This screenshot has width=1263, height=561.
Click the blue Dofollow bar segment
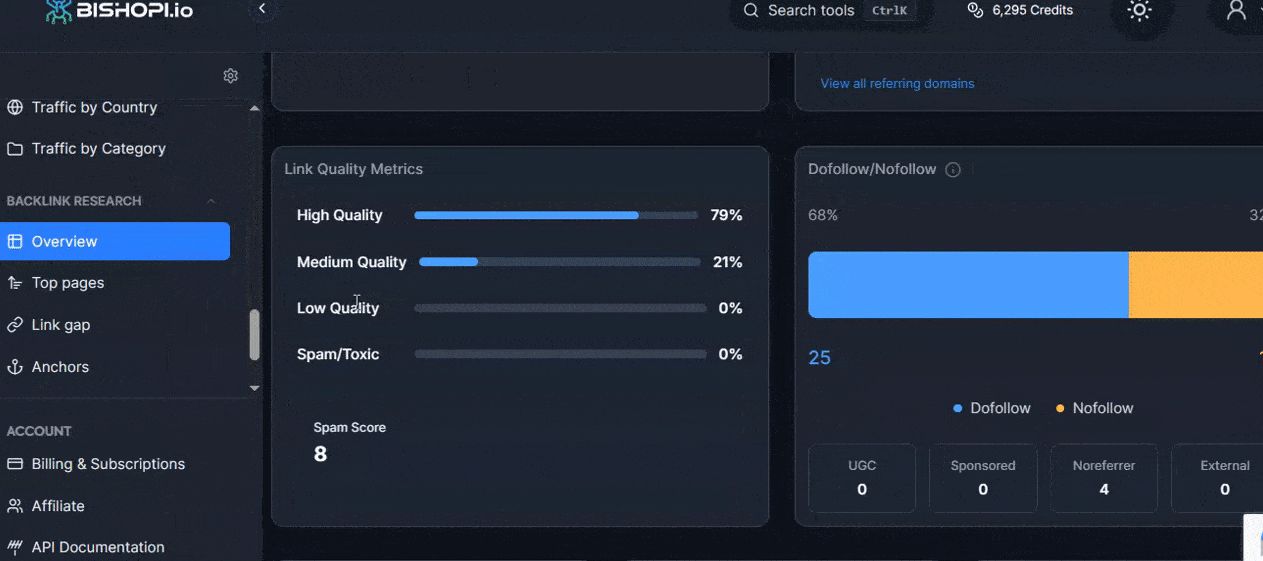[967, 285]
